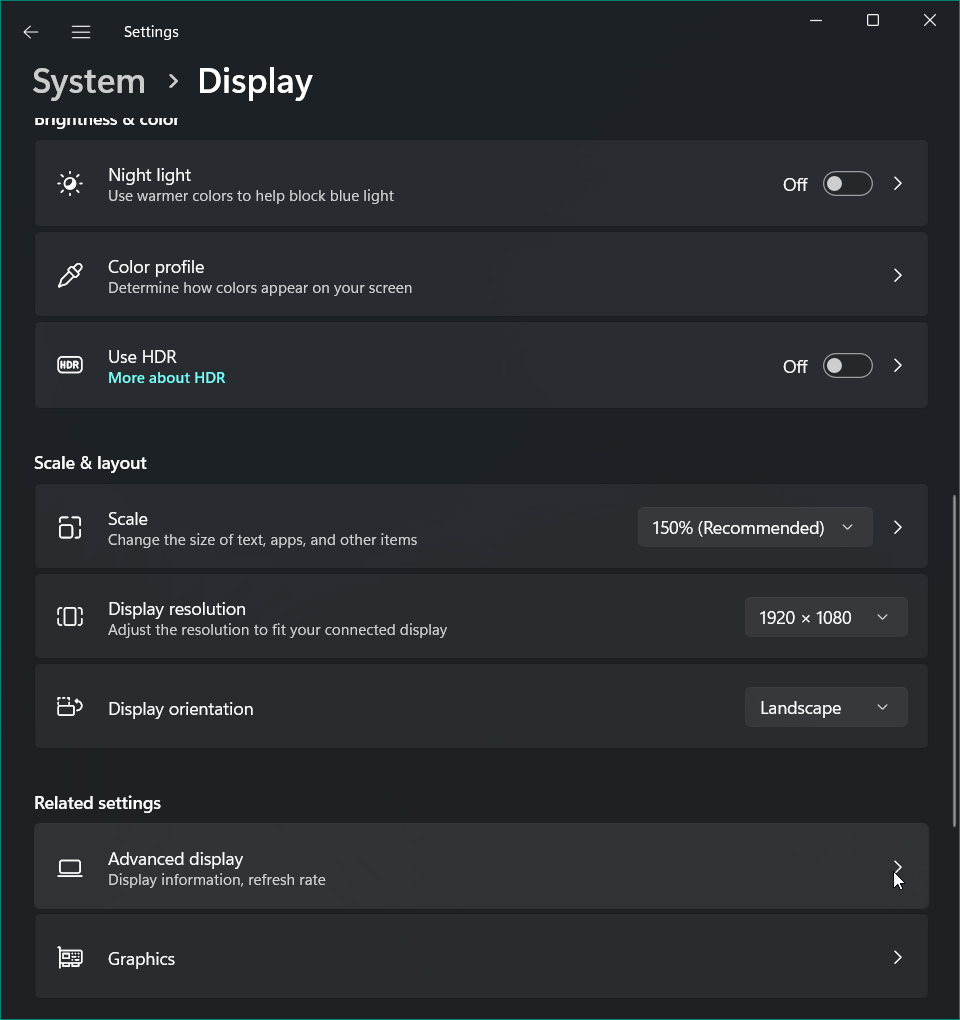Image resolution: width=960 pixels, height=1020 pixels.
Task: Open the Scale percentage dropdown
Action: pos(754,527)
